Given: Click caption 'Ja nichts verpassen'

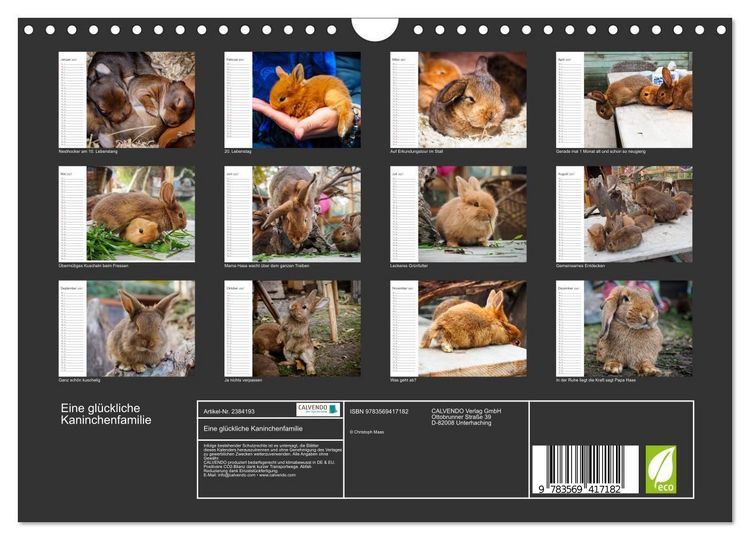Looking at the screenshot, I should (243, 380).
